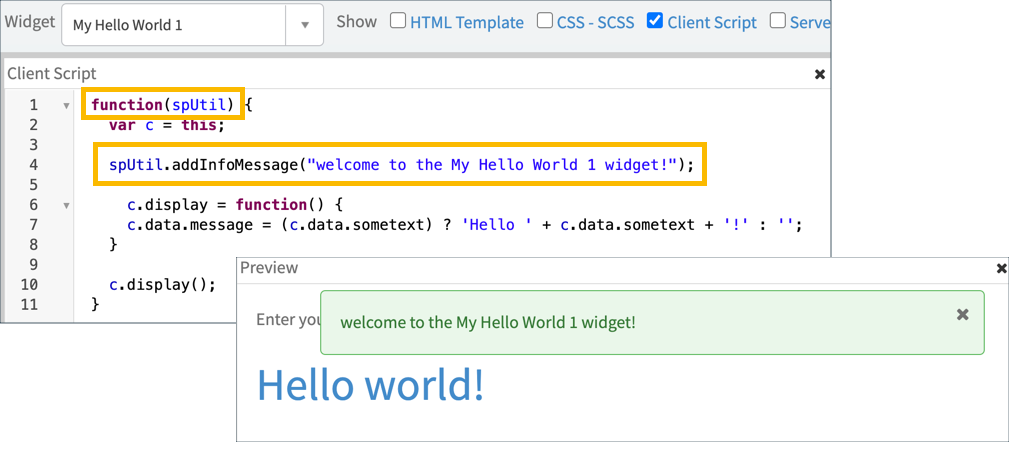Click the Client Script label link
The image size is (1015, 453).
(x=712, y=22)
